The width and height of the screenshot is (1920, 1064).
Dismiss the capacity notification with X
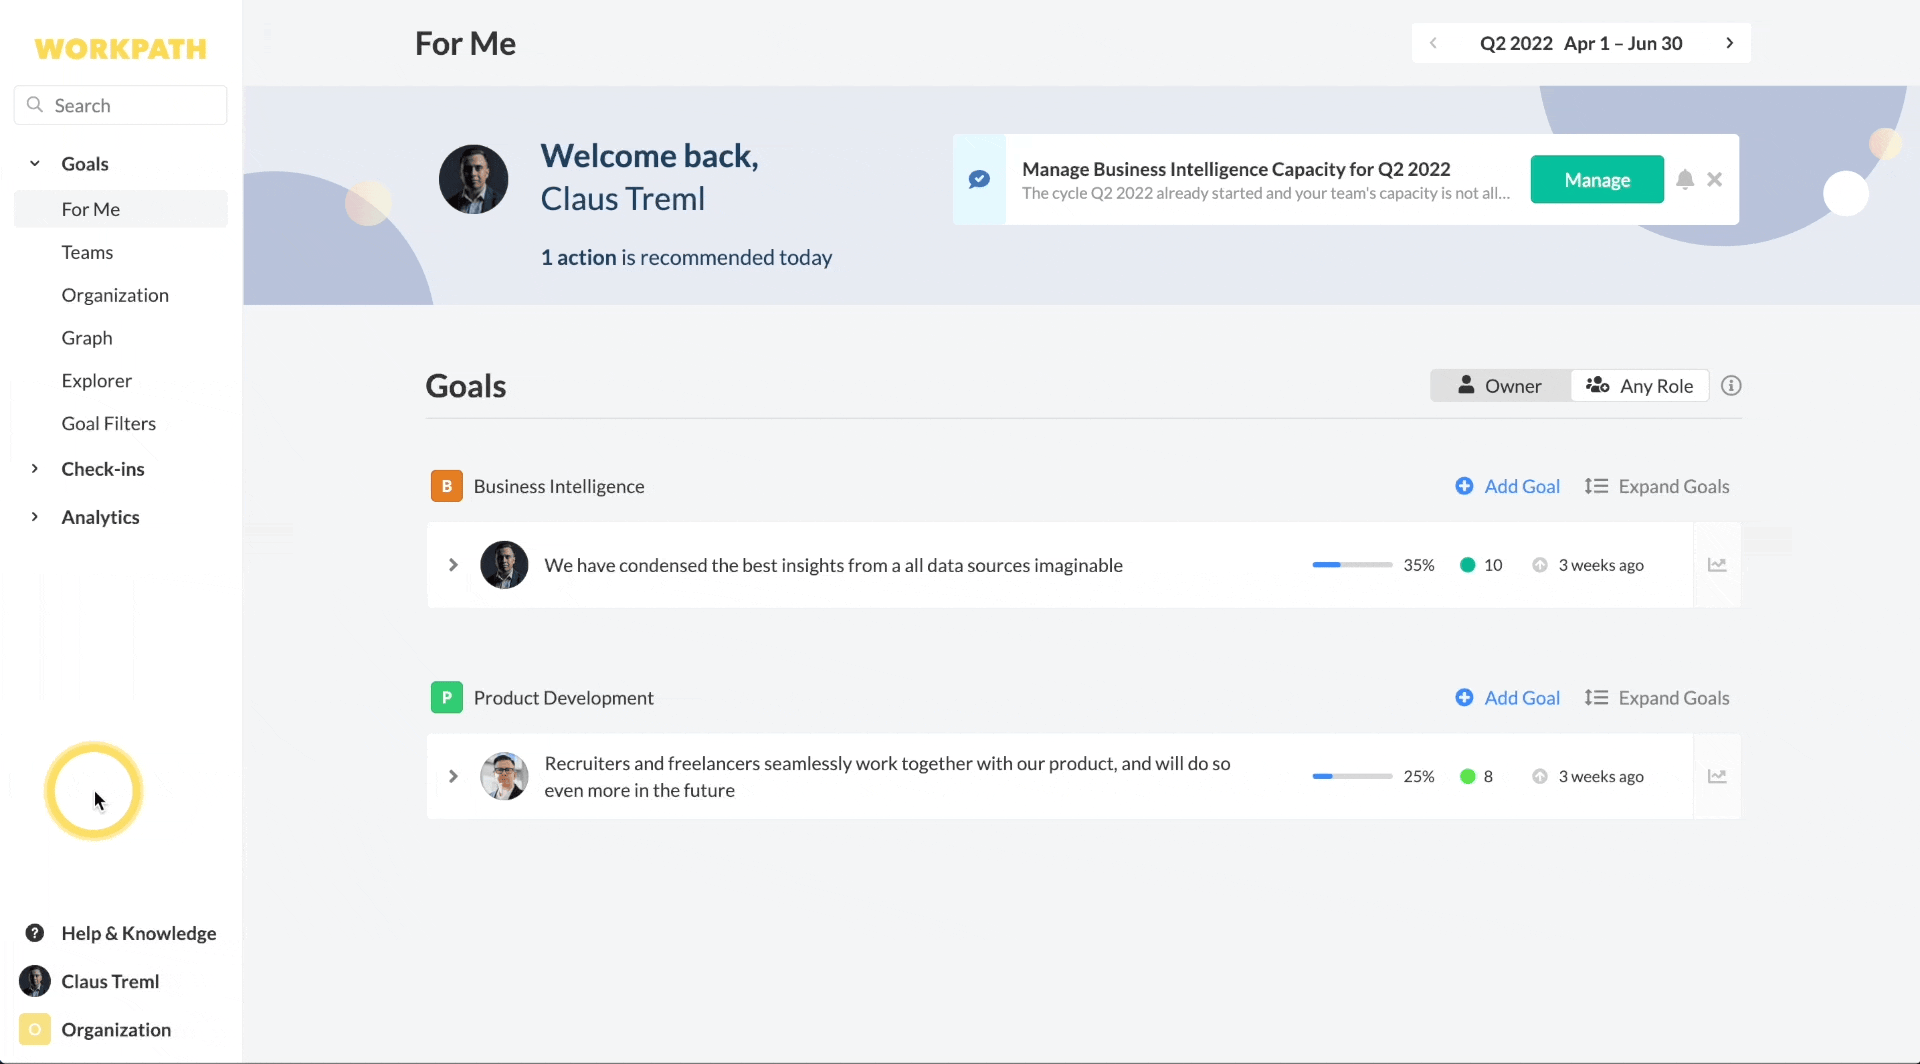tap(1715, 179)
